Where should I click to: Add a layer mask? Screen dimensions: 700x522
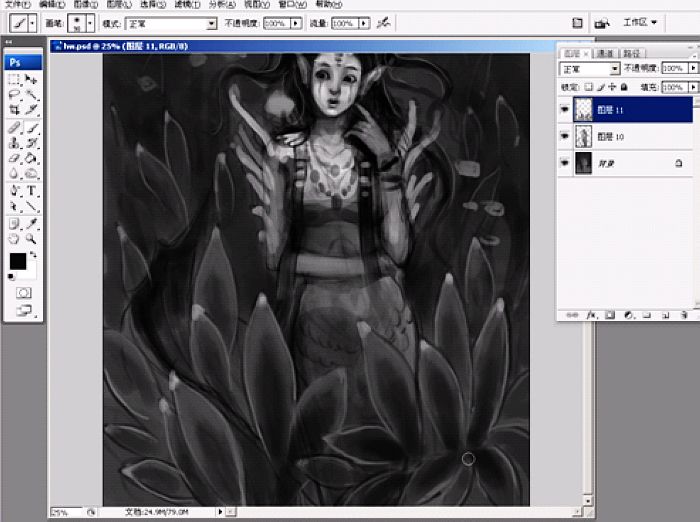point(609,315)
